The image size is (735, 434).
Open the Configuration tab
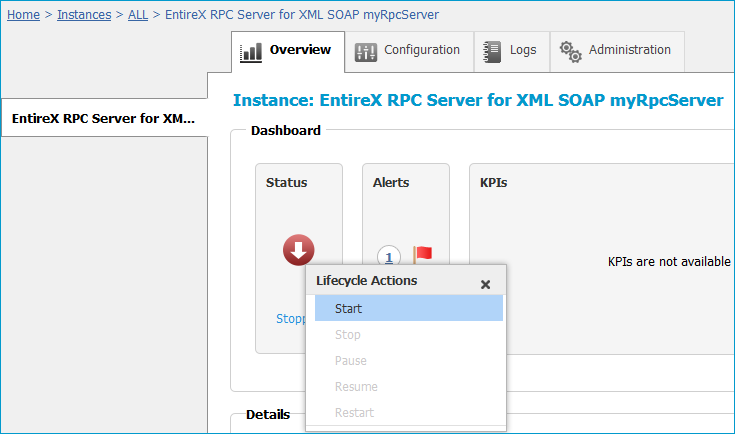[x=409, y=52]
